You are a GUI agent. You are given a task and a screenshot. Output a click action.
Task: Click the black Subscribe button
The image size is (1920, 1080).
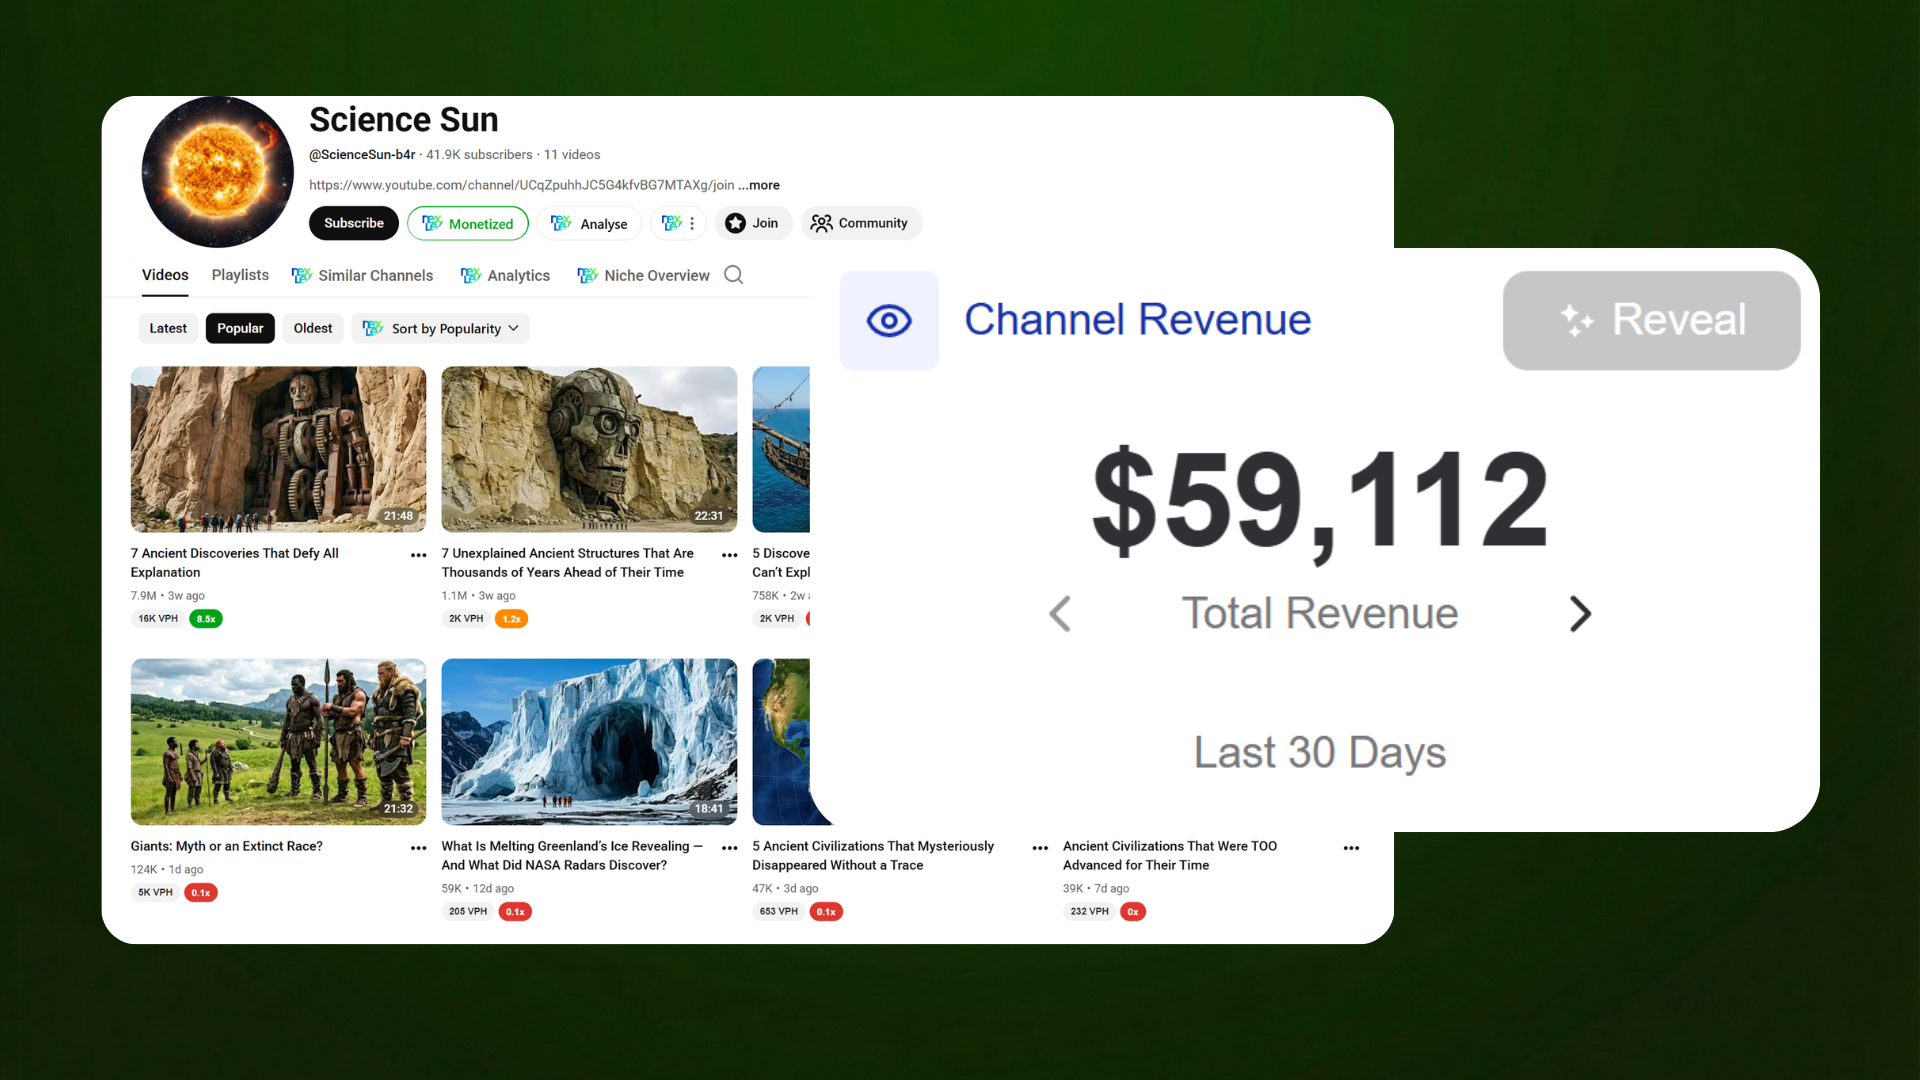[x=353, y=223]
